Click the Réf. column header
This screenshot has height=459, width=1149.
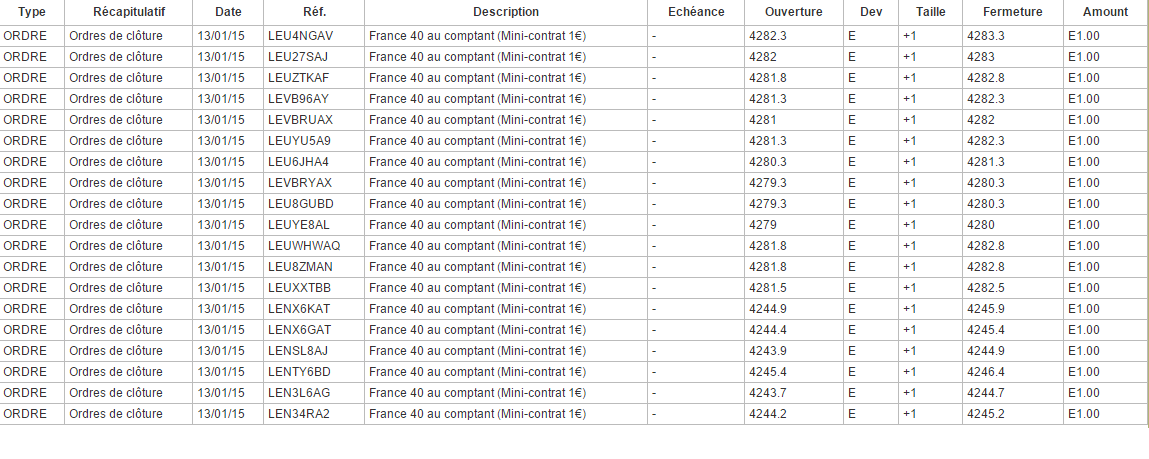tap(314, 12)
